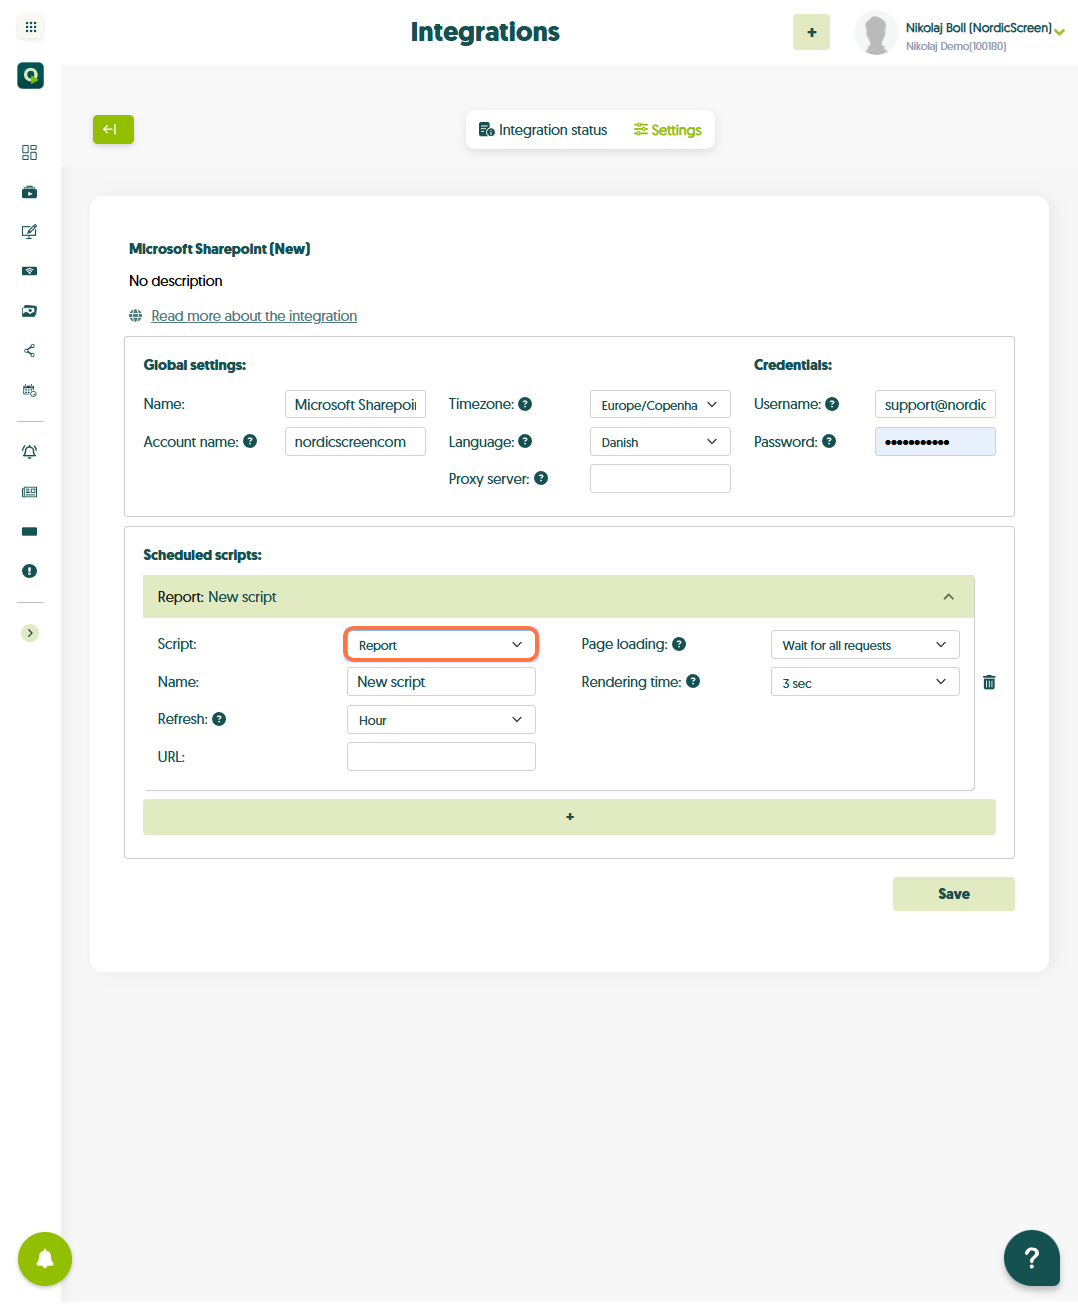Open the Read more about the integration link
The image size is (1078, 1304).
[254, 316]
